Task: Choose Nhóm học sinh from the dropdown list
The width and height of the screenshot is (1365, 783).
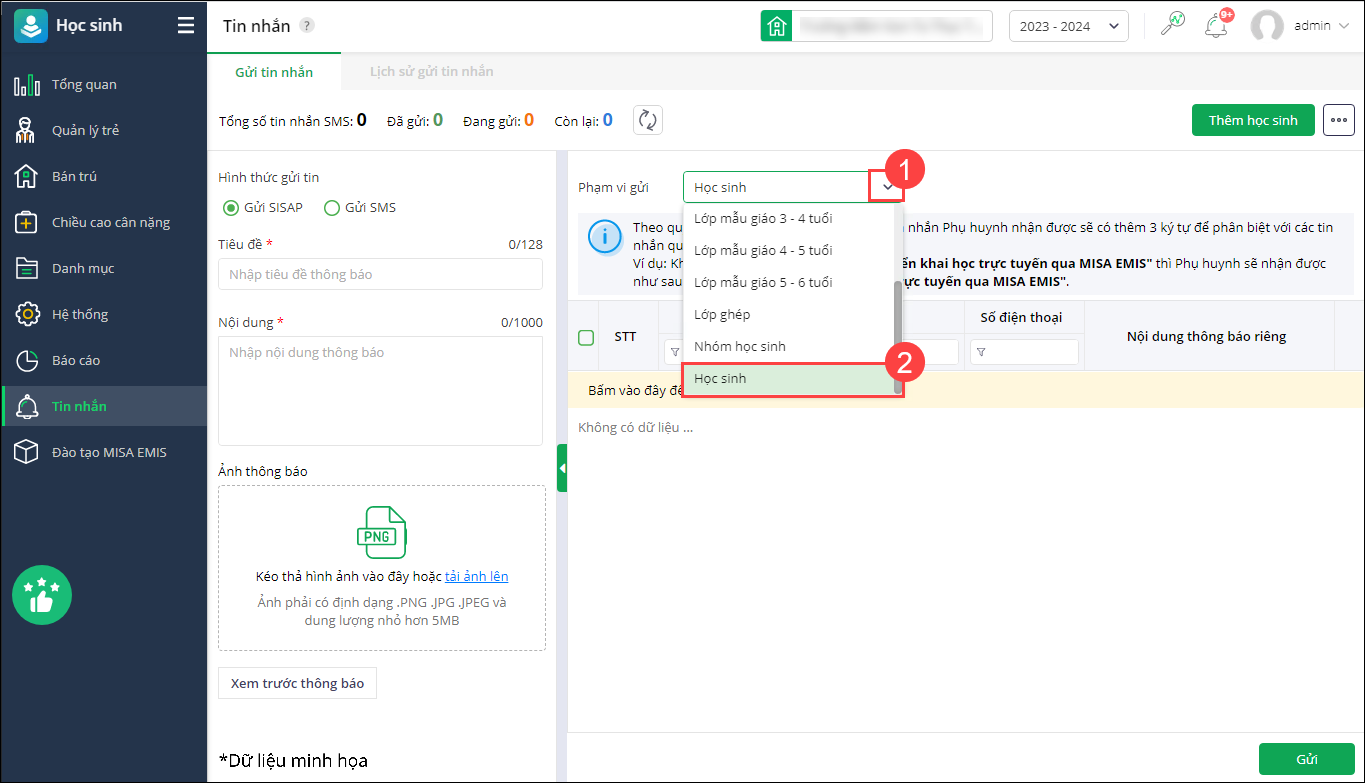Action: (787, 347)
